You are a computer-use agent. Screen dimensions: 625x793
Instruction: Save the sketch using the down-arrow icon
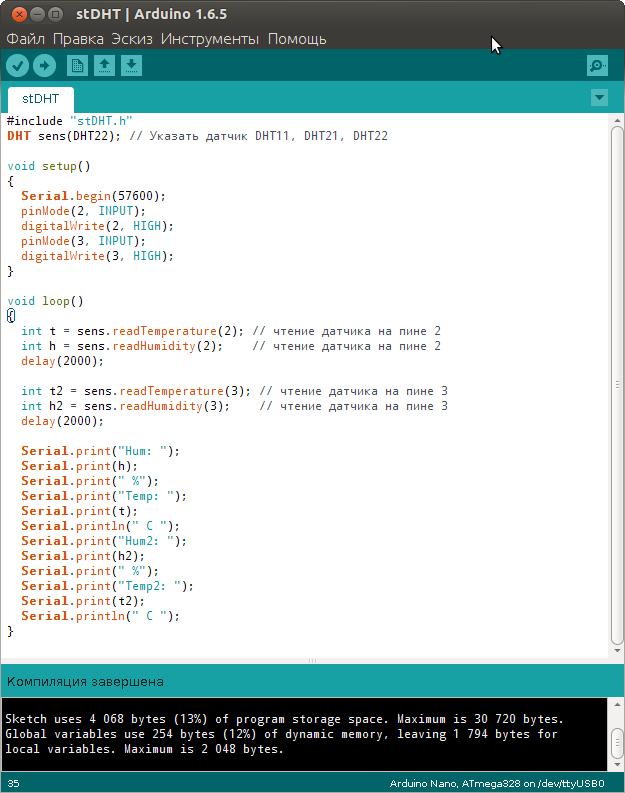click(x=131, y=66)
